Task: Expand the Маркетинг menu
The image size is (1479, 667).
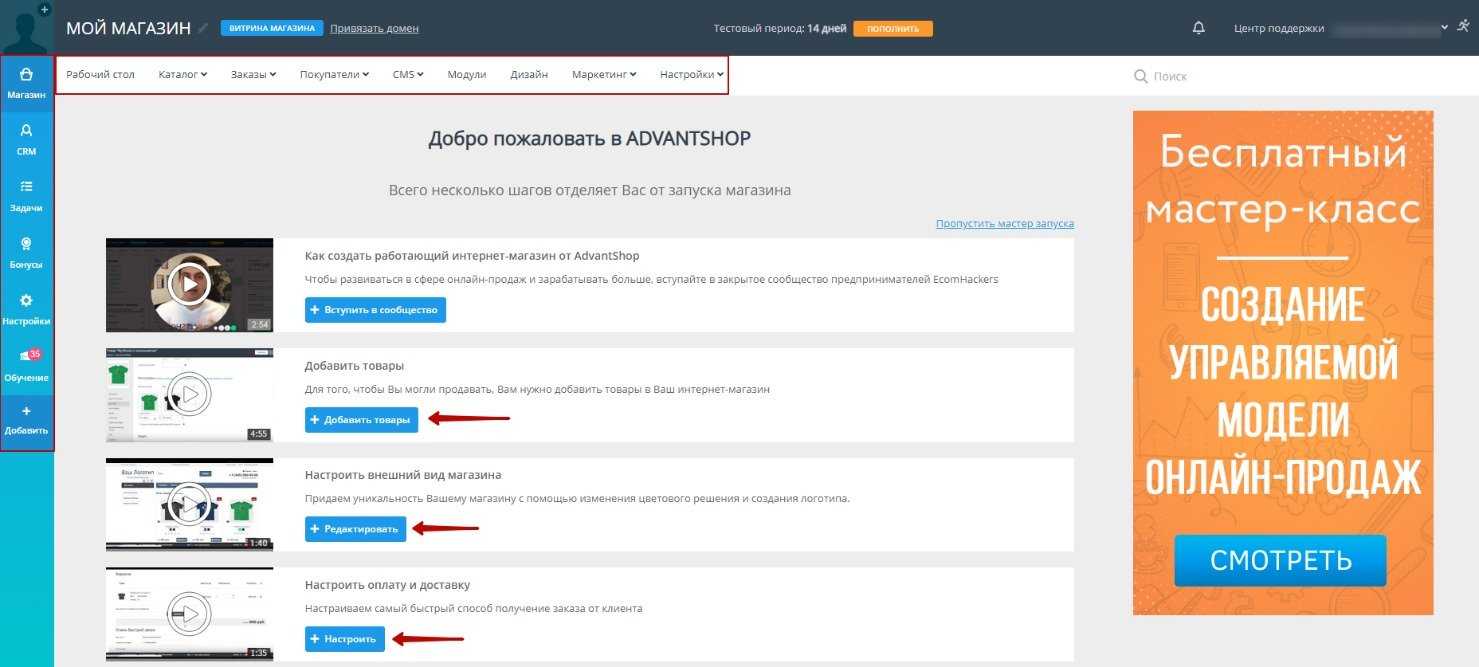Action: 604,74
